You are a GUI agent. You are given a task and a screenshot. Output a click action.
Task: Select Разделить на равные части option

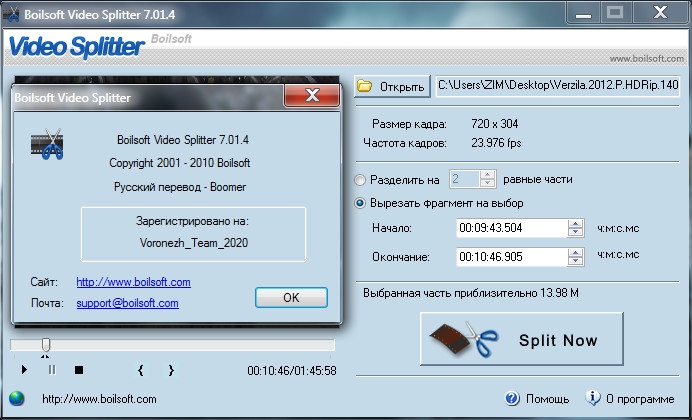(x=361, y=180)
